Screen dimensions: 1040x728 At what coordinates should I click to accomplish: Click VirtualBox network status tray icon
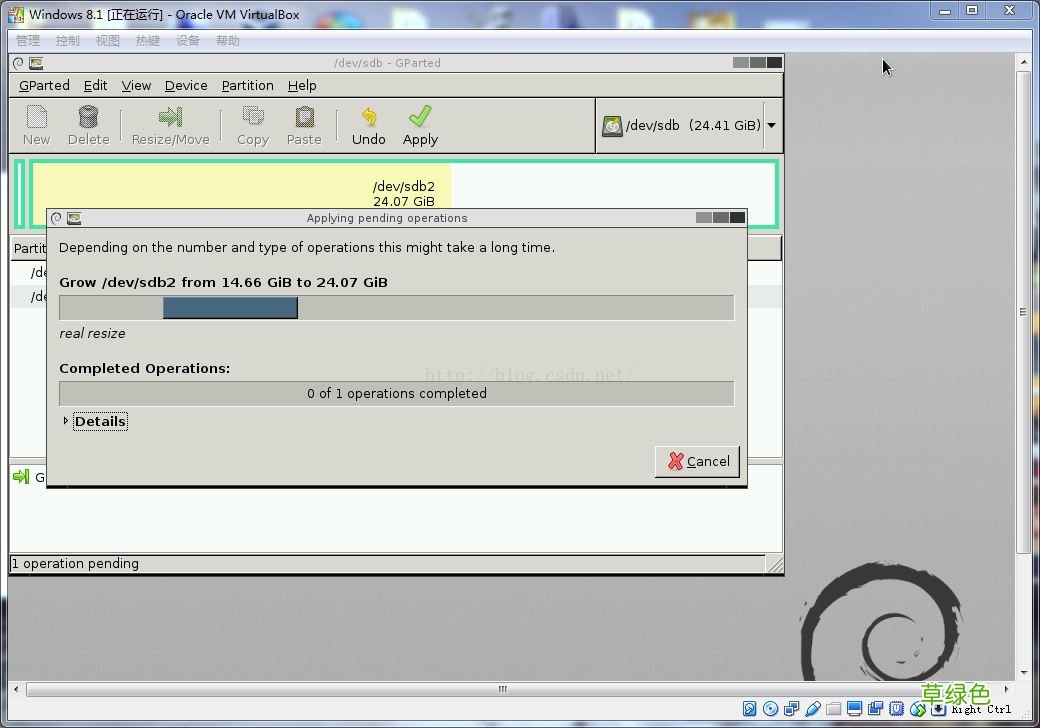point(791,709)
